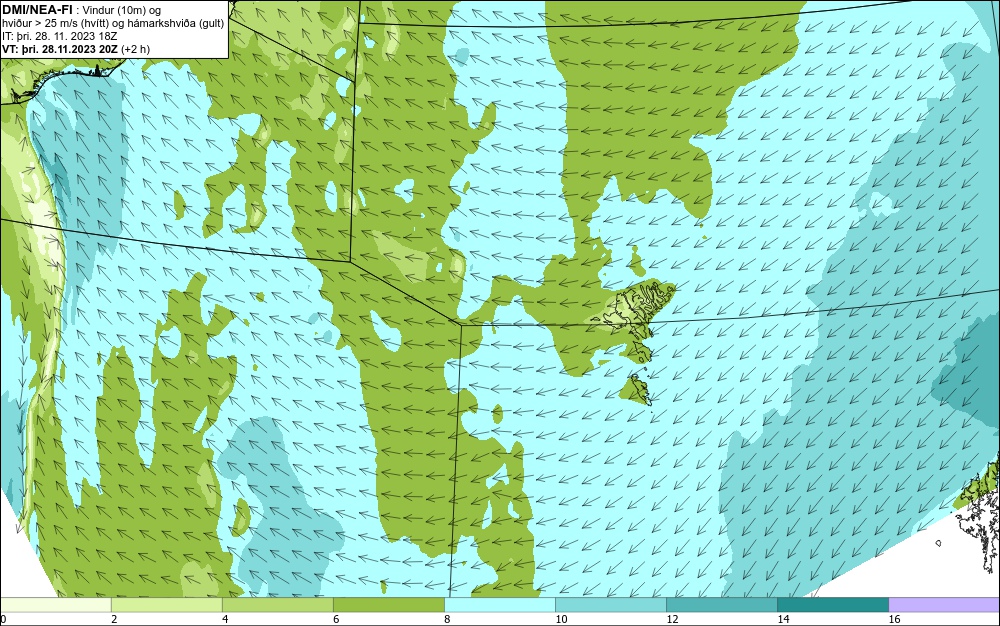Click the DMI/NEA-FI title text
Image resolution: width=1000 pixels, height=626 pixels.
click(36, 10)
